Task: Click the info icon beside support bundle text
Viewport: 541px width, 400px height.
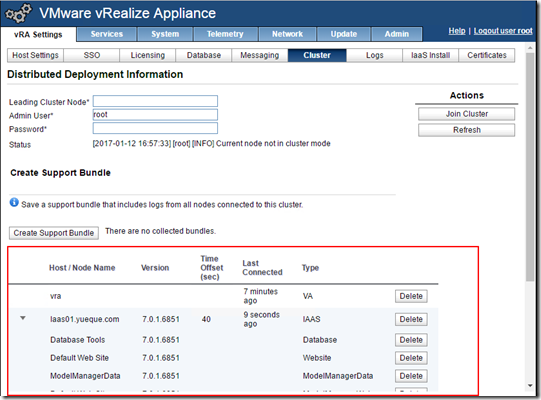Action: (x=14, y=203)
